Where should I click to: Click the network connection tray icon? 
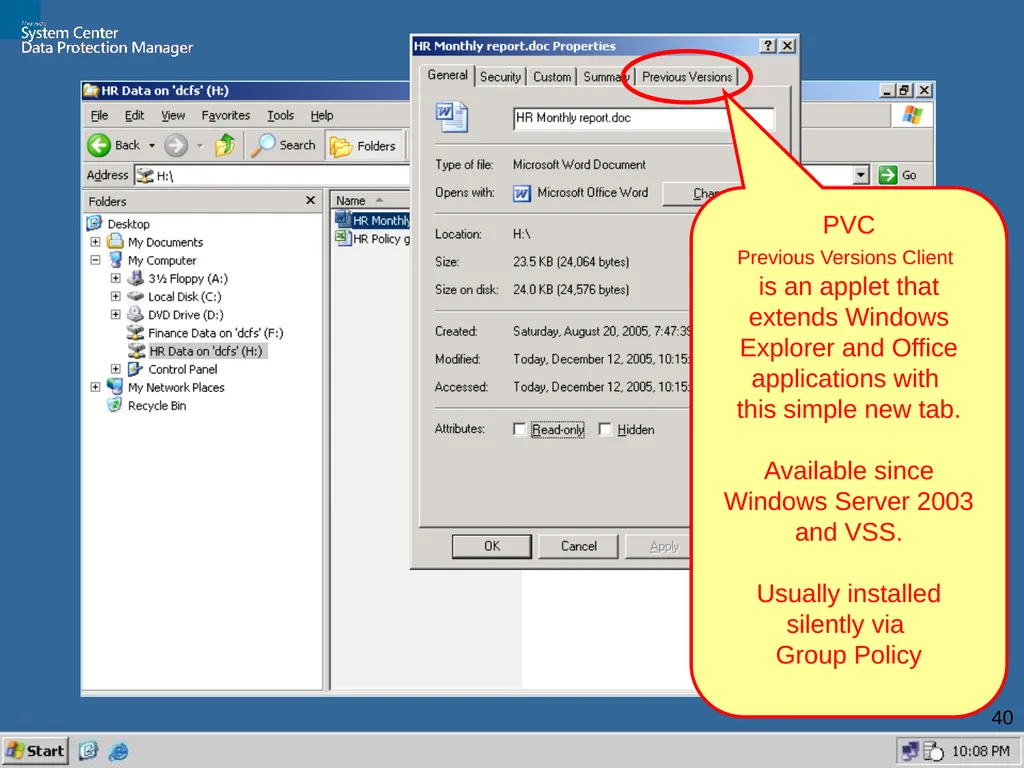coord(910,751)
